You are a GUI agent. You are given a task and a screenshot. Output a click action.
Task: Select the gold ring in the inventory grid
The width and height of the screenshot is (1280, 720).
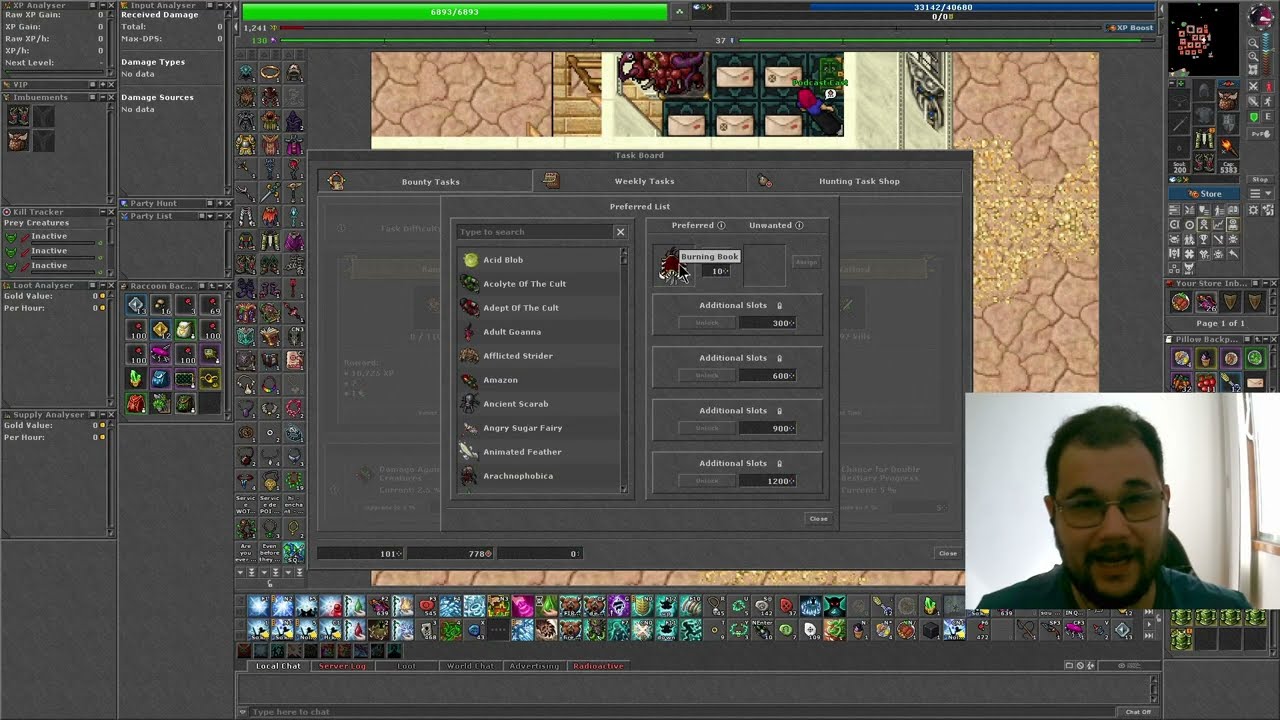click(x=270, y=73)
